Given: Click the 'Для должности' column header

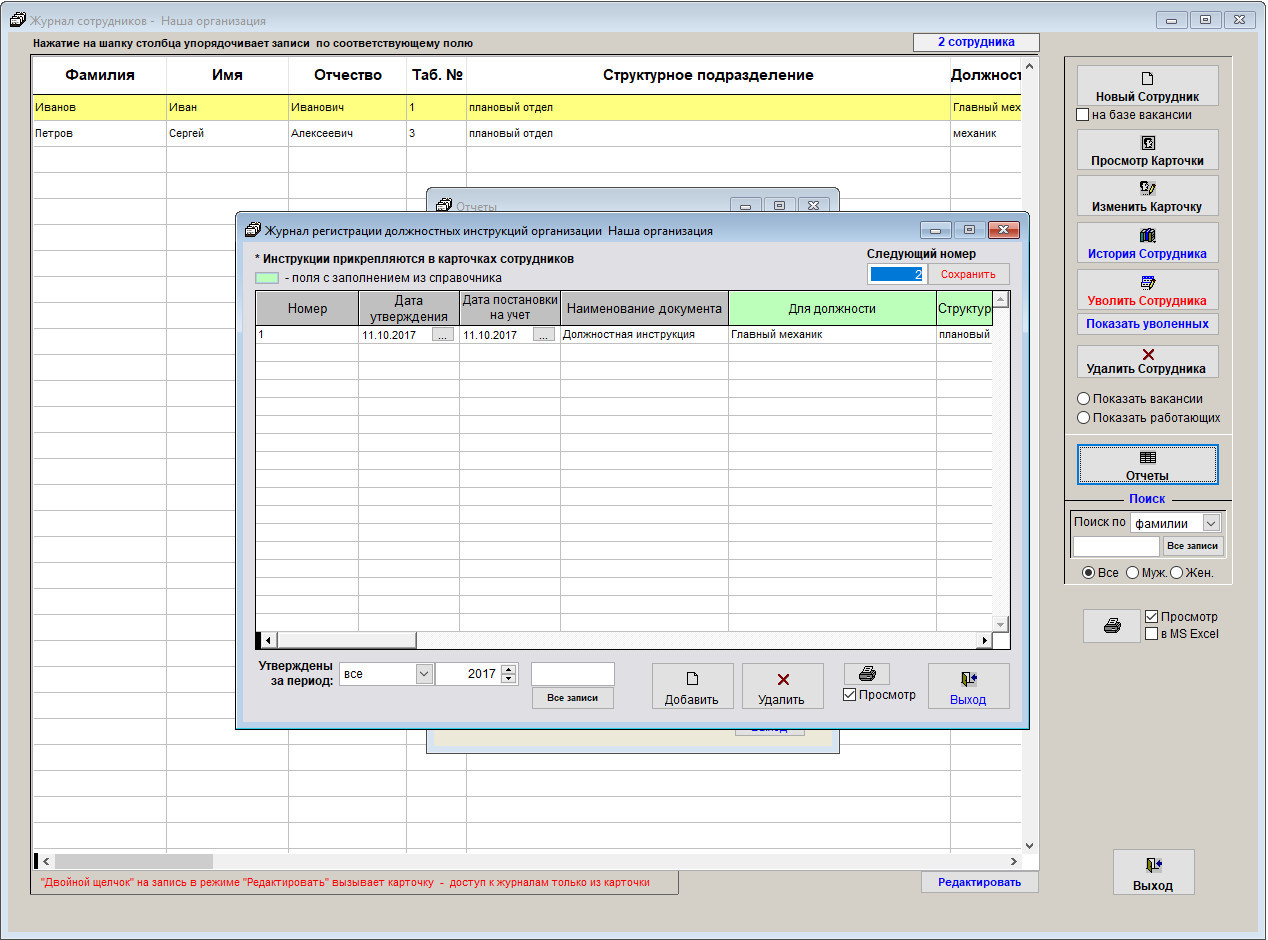Looking at the screenshot, I should tap(831, 308).
